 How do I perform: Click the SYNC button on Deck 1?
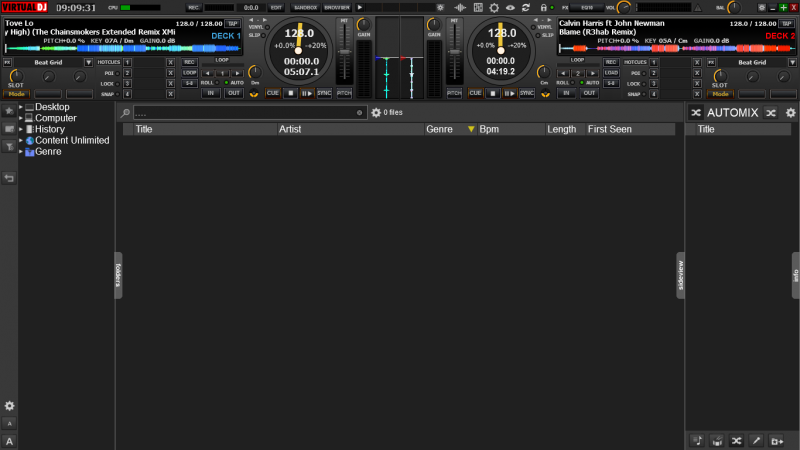click(324, 93)
